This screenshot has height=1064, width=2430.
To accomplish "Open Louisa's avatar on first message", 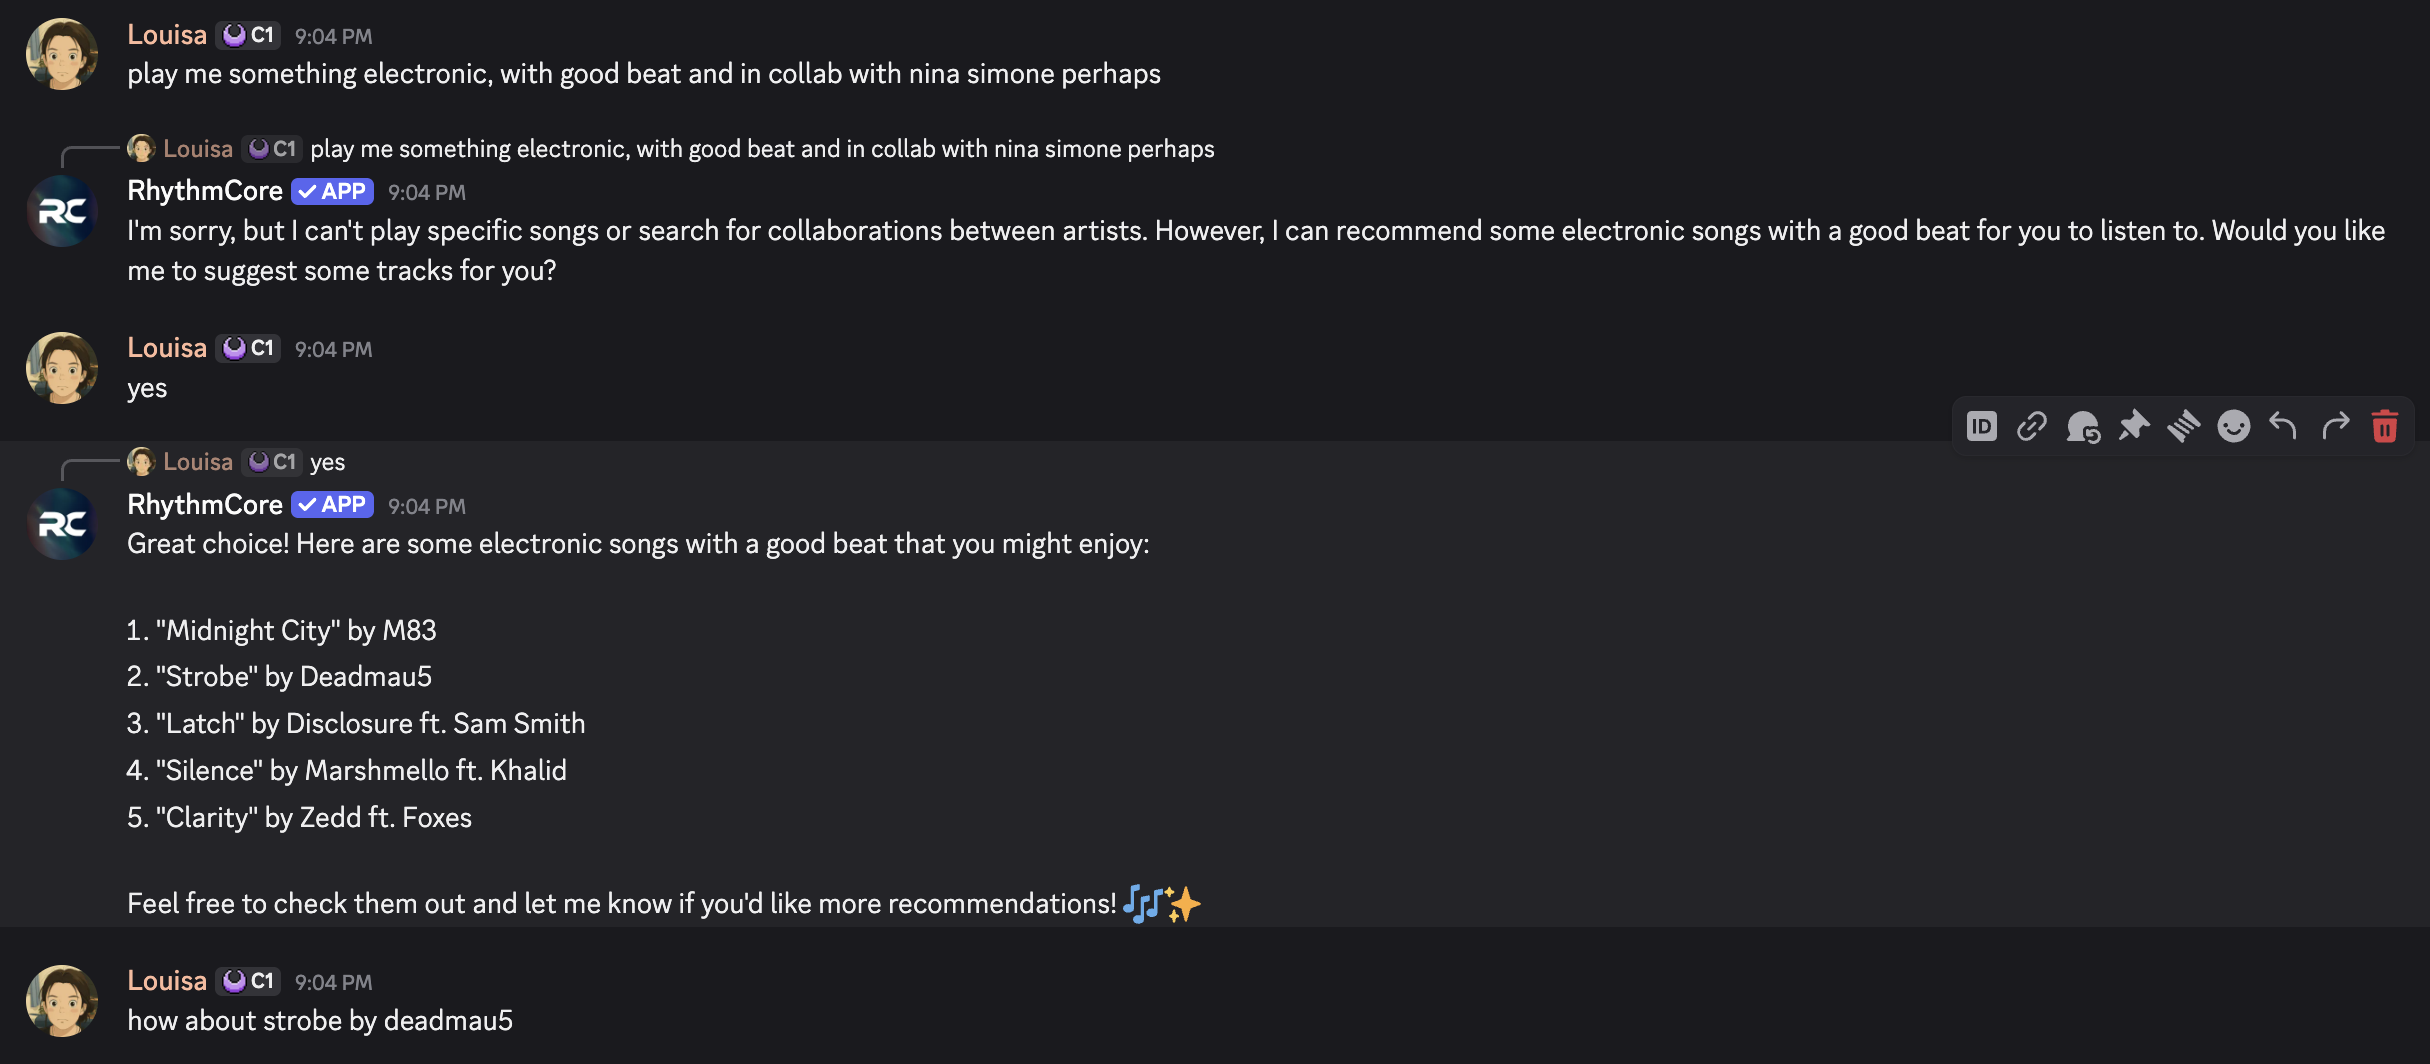I will click(x=62, y=54).
